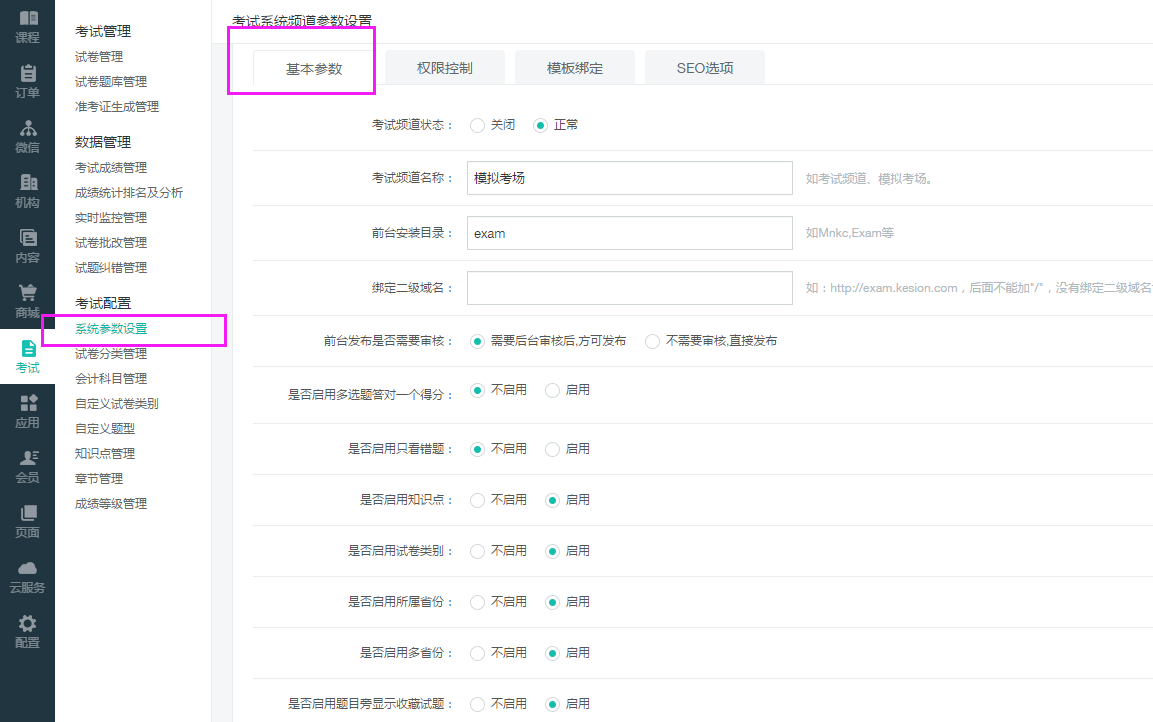
Task: Click the 应用 (Apps) sidebar icon
Action: [27, 404]
